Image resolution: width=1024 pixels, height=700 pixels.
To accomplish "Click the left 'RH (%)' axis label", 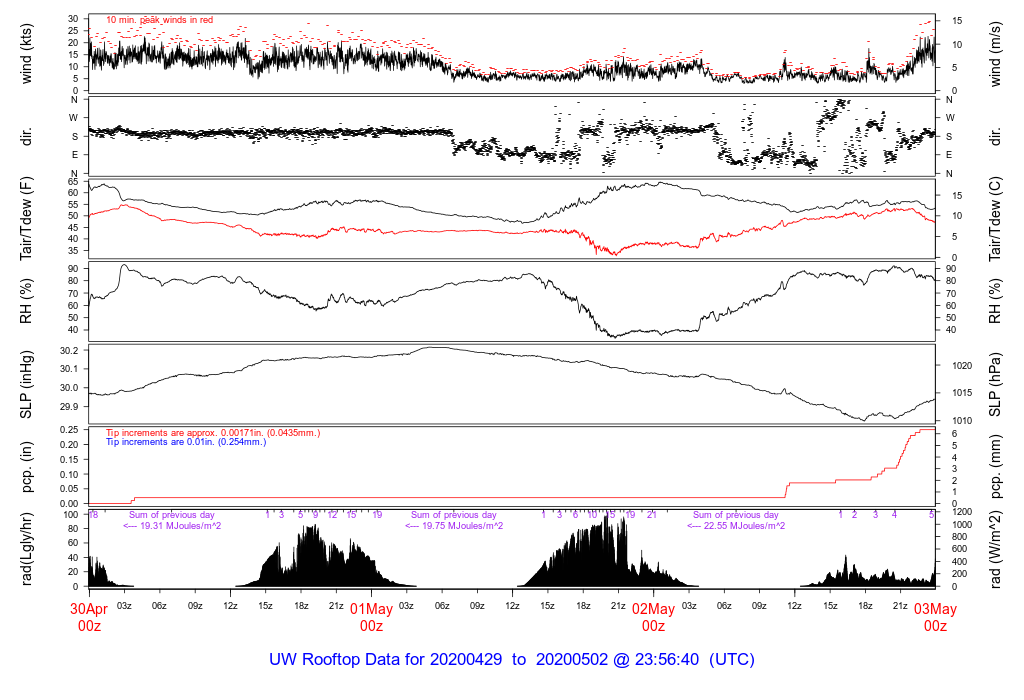I will [26, 301].
